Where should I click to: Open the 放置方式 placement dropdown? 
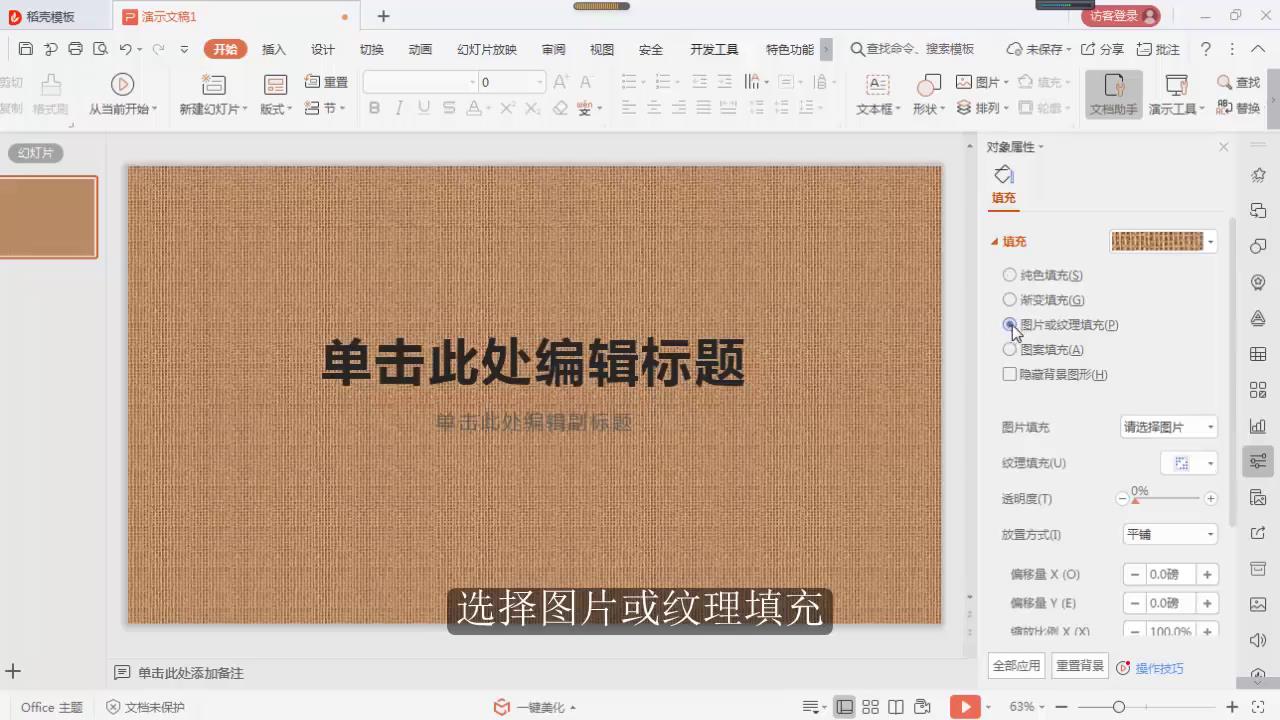(1169, 534)
